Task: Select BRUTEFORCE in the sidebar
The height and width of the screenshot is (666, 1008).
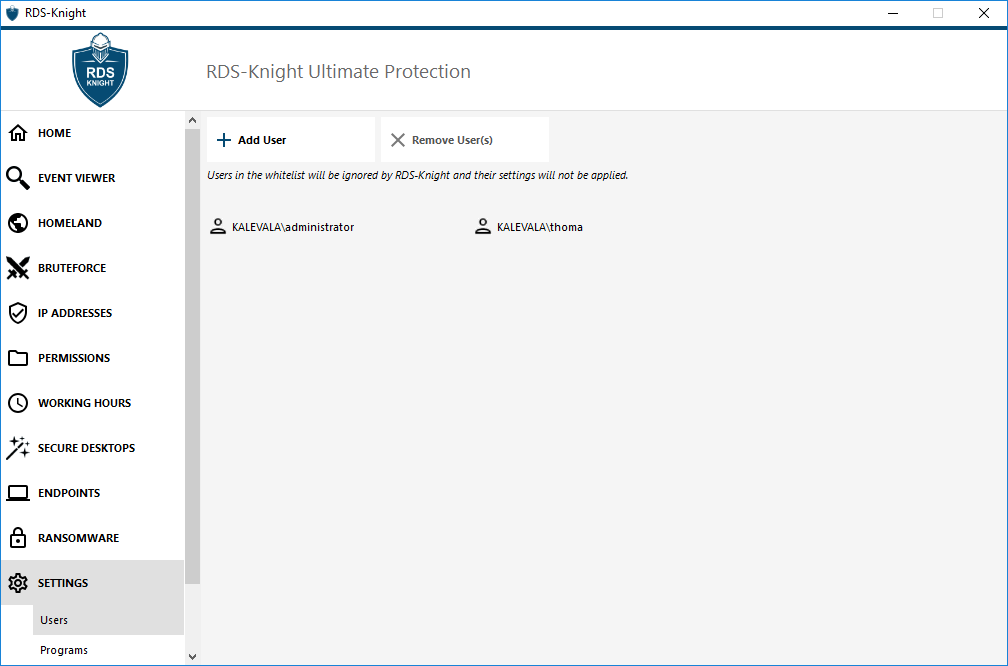Action: click(x=93, y=268)
